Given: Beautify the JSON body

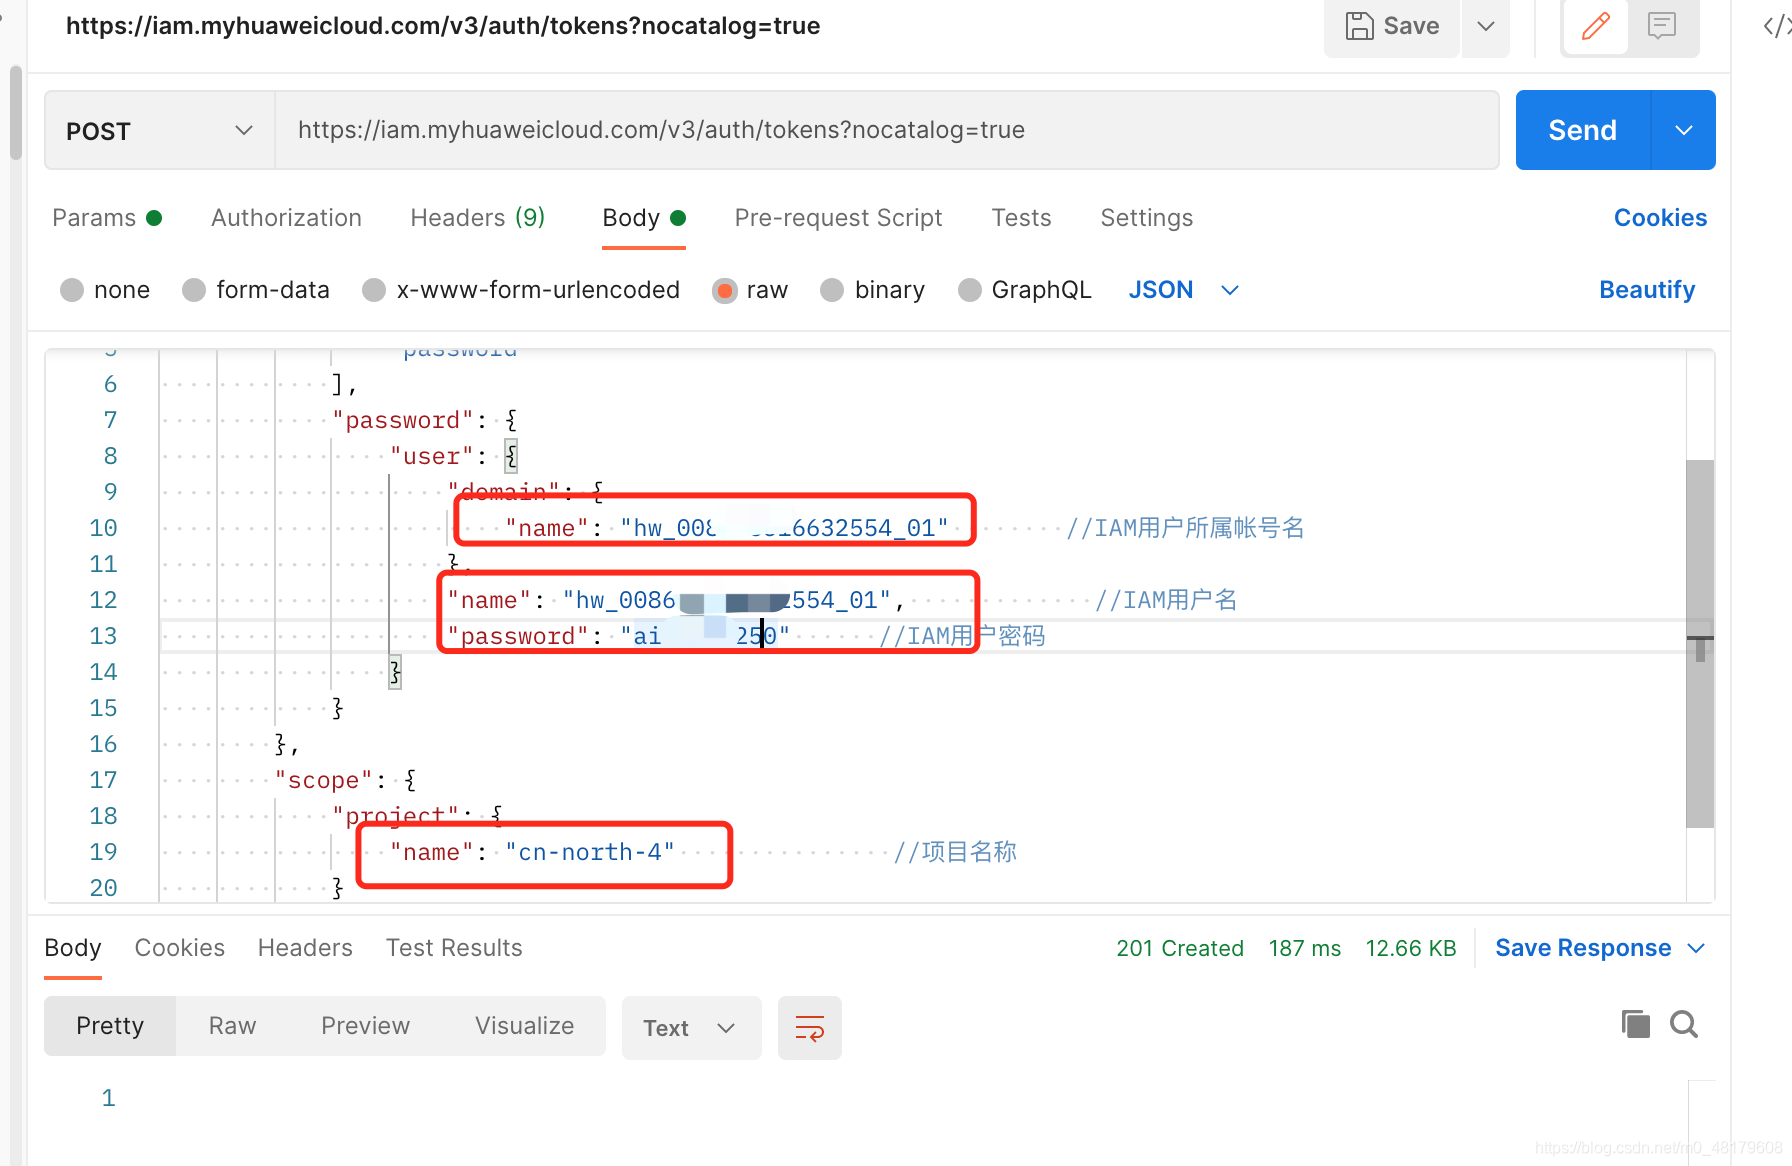Looking at the screenshot, I should click(x=1647, y=290).
